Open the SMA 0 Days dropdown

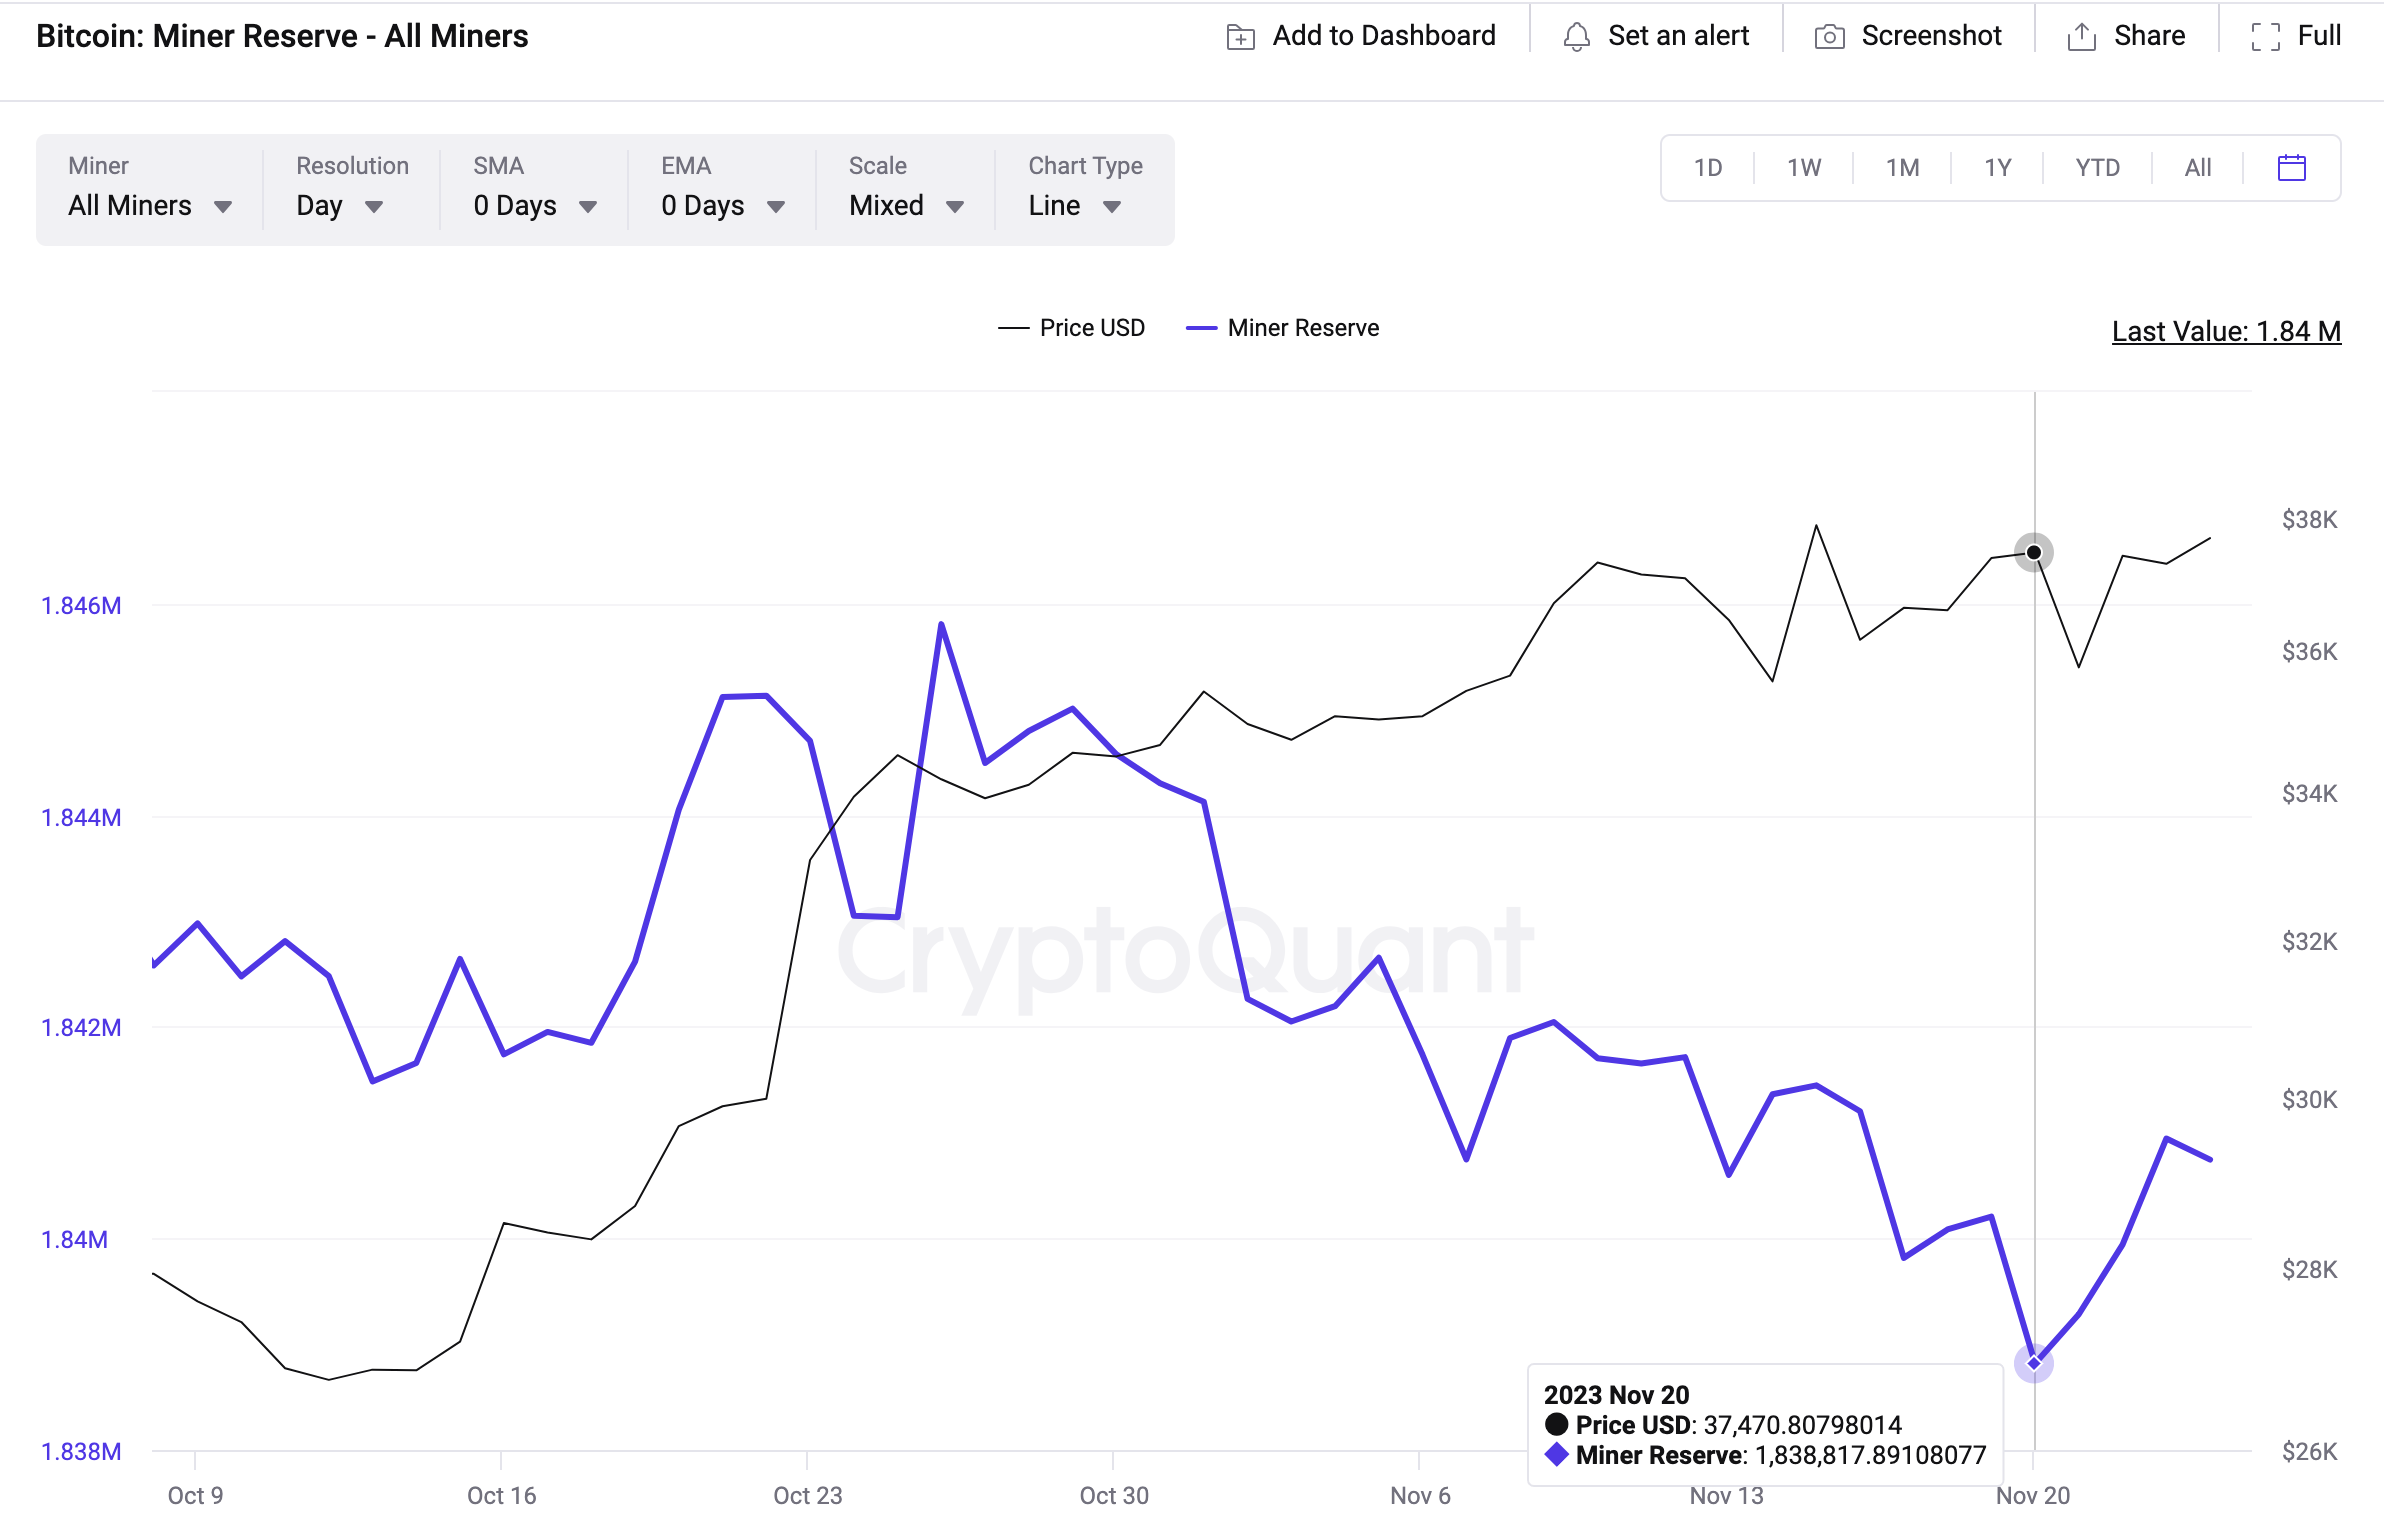535,205
